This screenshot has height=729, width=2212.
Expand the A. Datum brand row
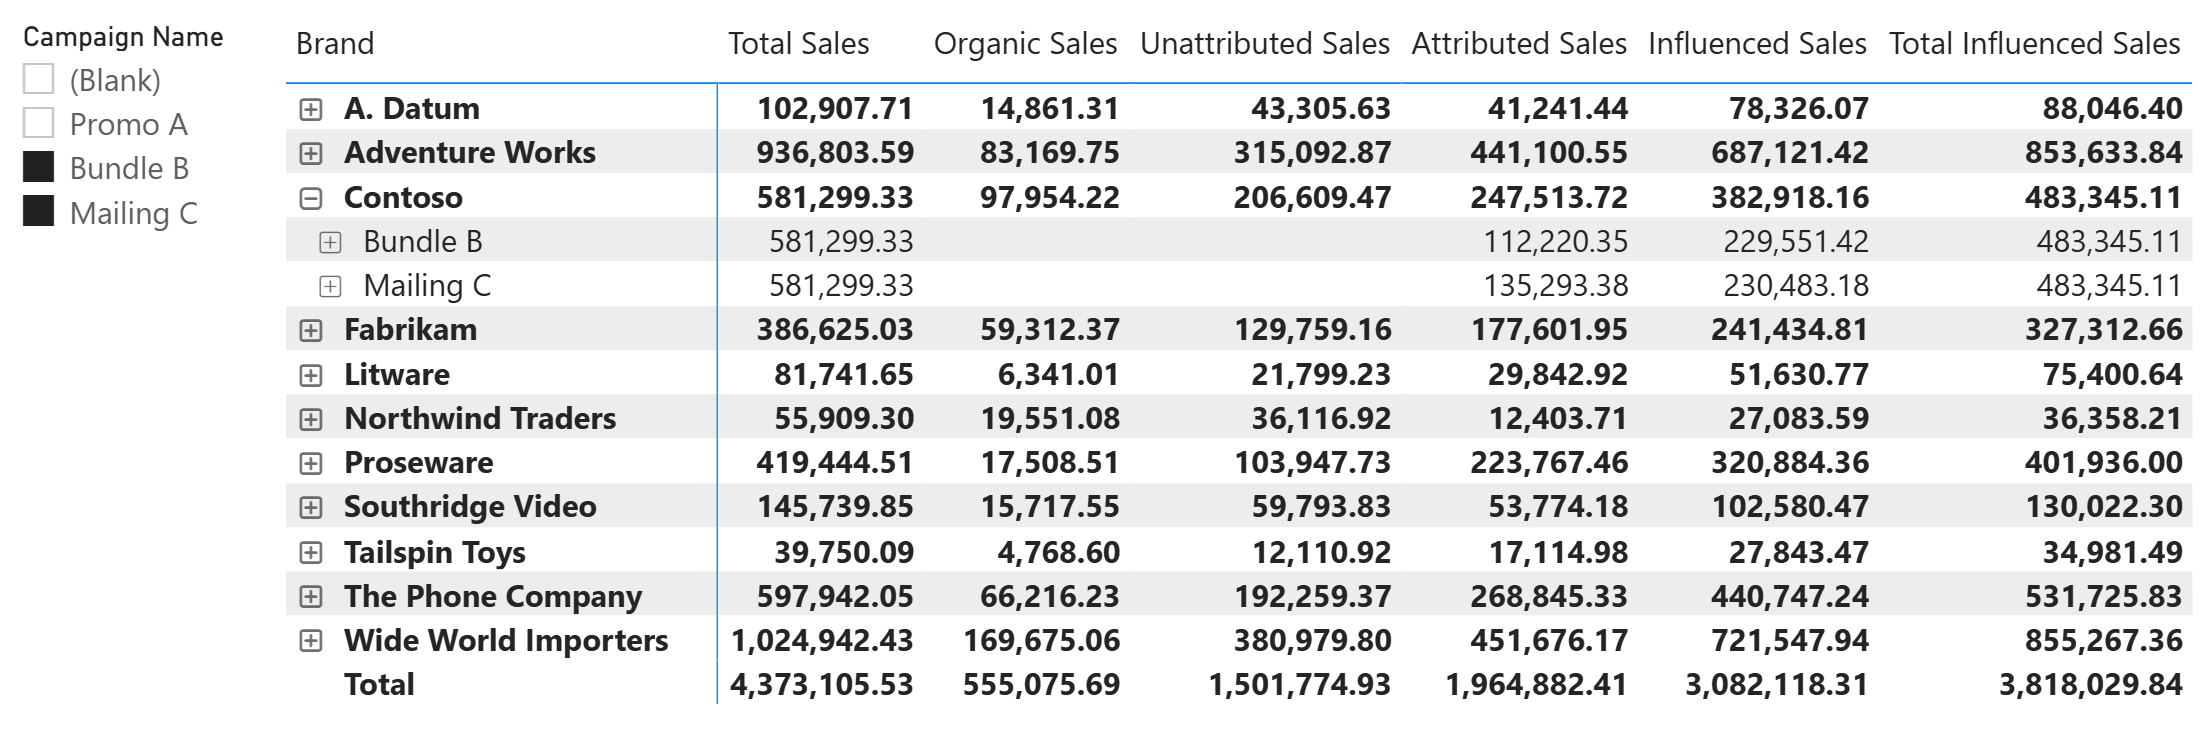point(311,109)
